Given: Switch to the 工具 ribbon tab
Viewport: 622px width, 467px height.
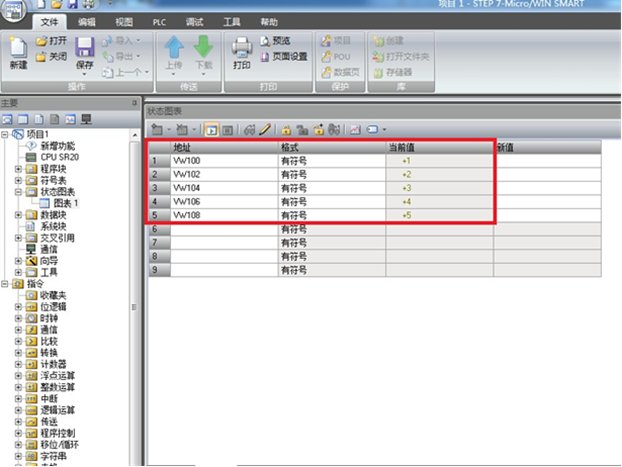Looking at the screenshot, I should click(232, 22).
